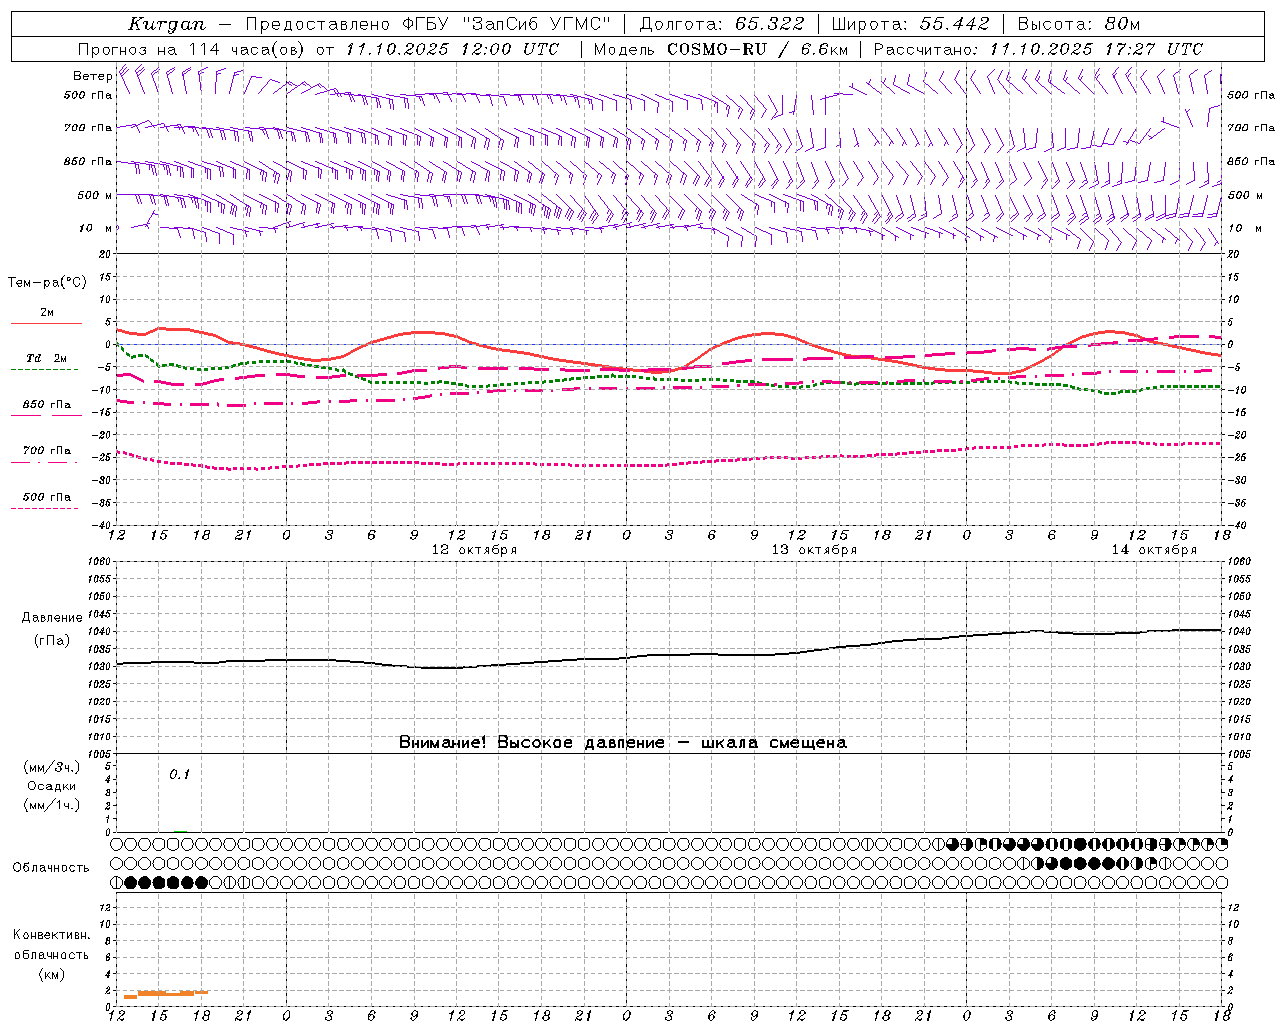Click the "Внимание! Высокое давление" warning text
1280x1024 pixels.
click(532, 743)
